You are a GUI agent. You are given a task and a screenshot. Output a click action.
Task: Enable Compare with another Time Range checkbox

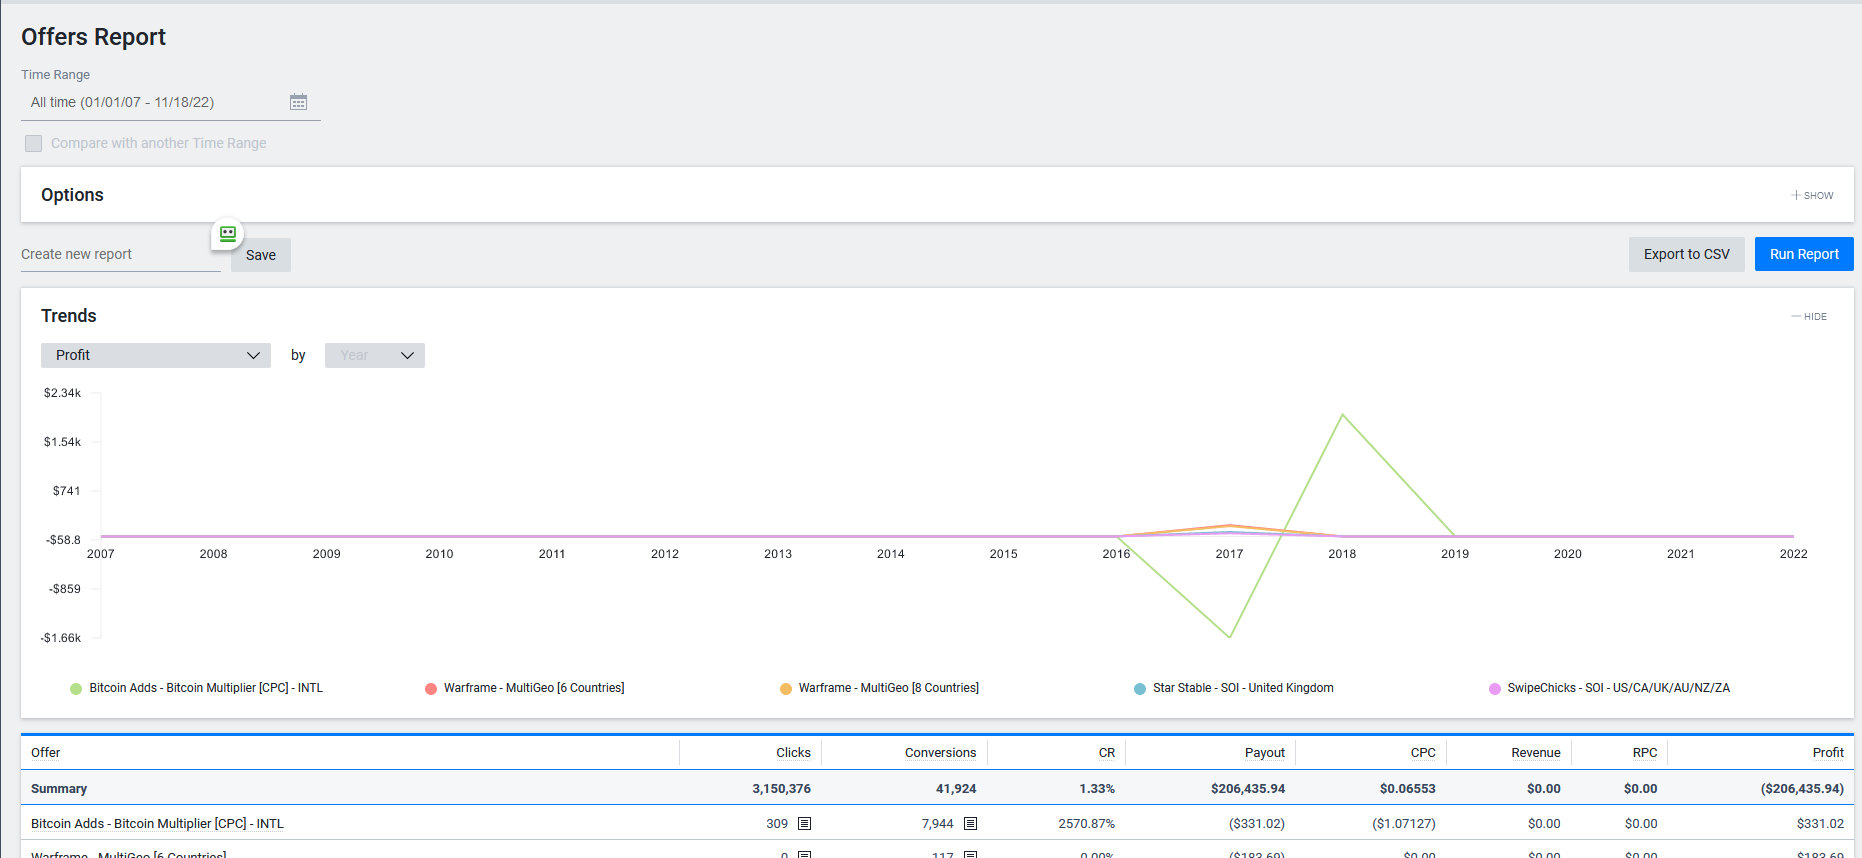coord(34,143)
